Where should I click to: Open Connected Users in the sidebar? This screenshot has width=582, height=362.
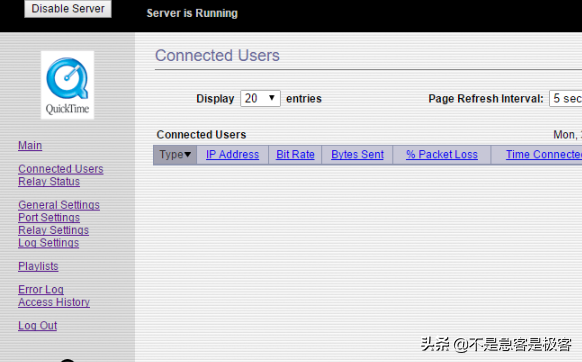click(61, 169)
